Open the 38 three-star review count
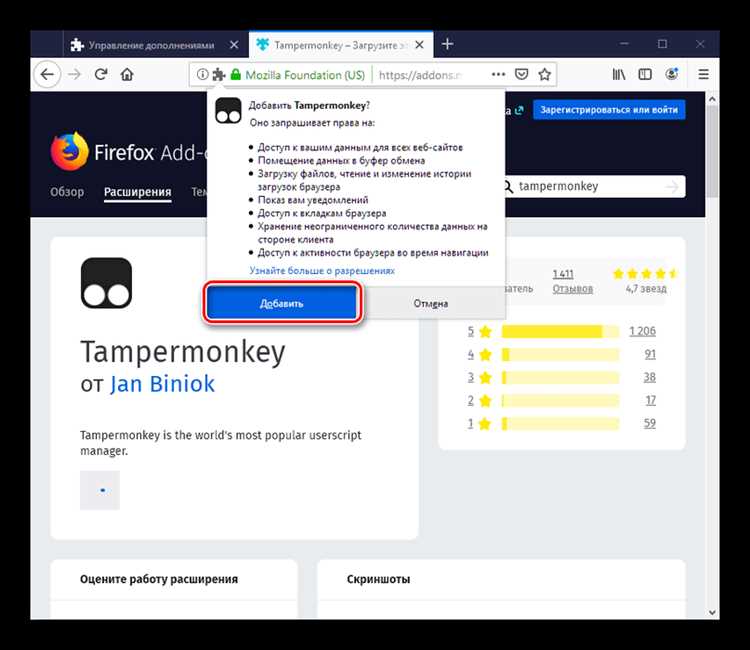 (x=650, y=377)
